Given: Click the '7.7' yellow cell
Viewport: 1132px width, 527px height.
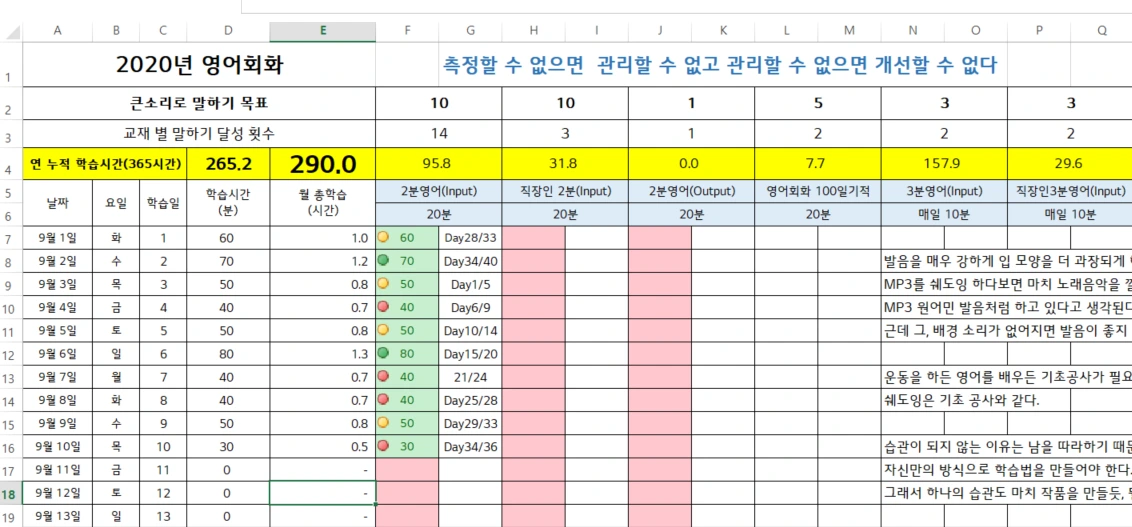Looking at the screenshot, I should [x=818, y=164].
